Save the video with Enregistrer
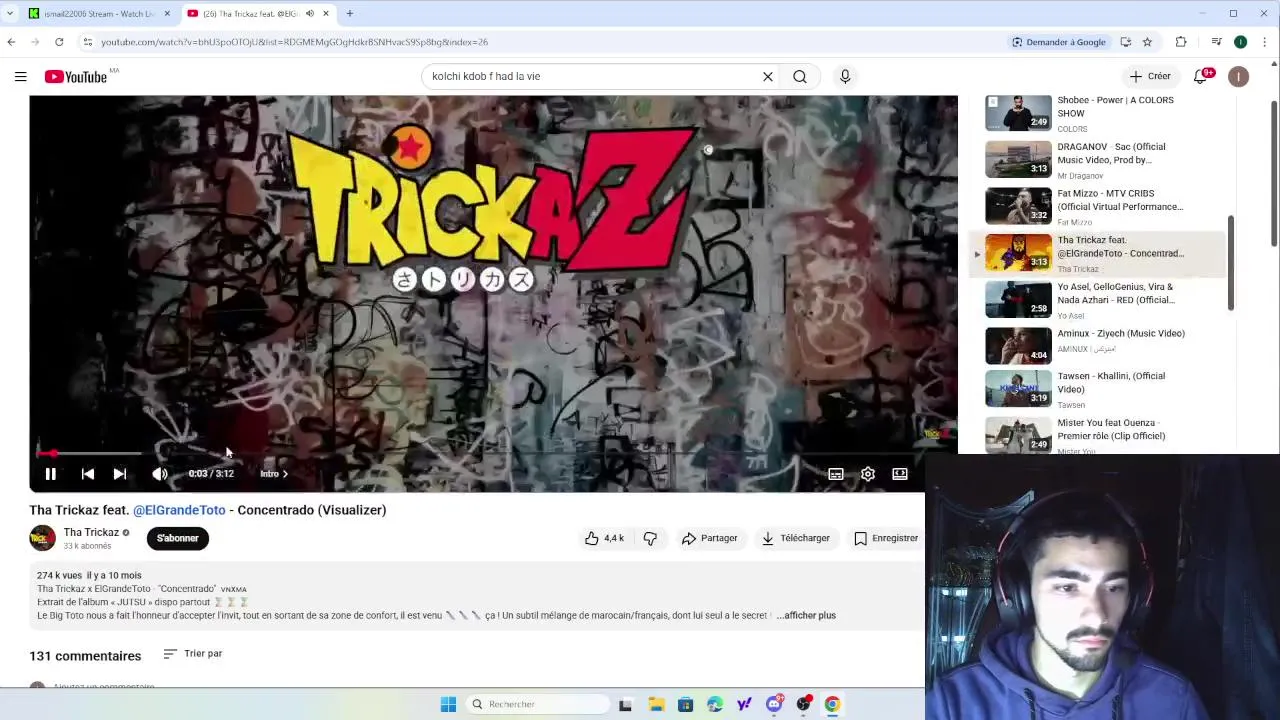Image resolution: width=1280 pixels, height=720 pixels. [886, 538]
